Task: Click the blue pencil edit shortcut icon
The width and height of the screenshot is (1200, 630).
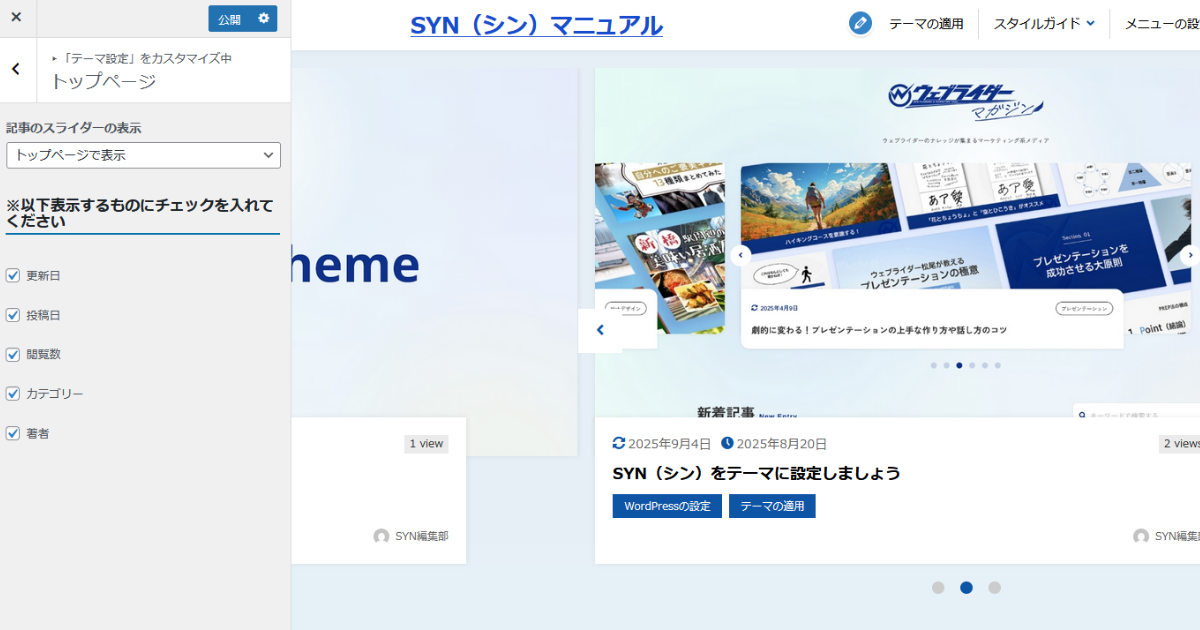Action: coord(860,24)
